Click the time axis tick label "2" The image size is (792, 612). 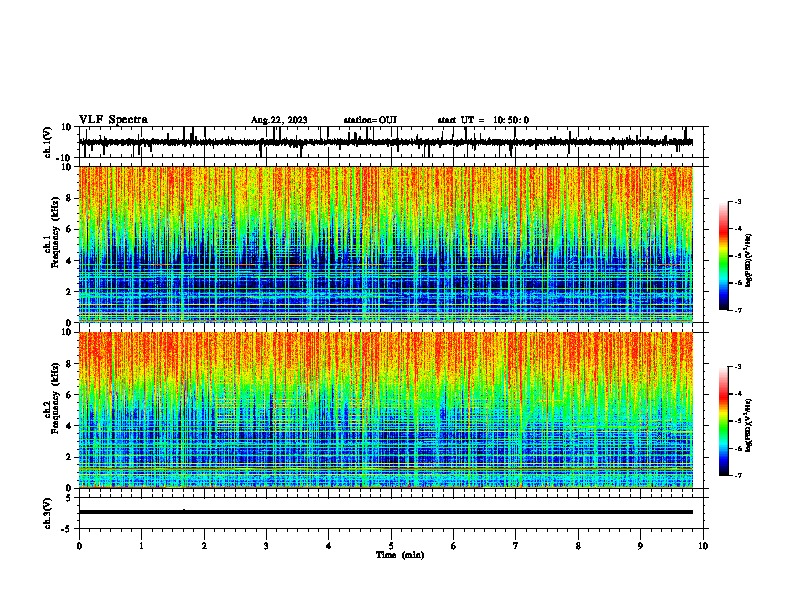[x=204, y=546]
